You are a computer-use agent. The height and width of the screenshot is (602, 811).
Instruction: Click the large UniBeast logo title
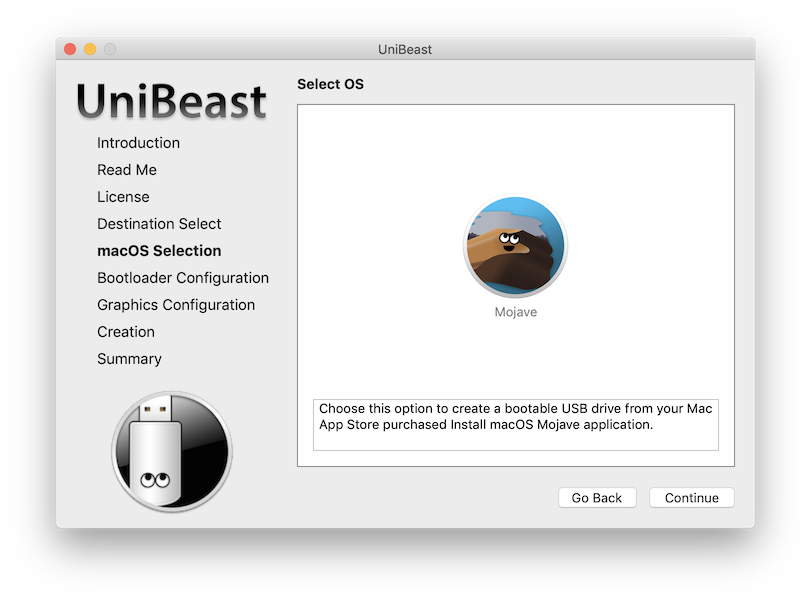171,101
